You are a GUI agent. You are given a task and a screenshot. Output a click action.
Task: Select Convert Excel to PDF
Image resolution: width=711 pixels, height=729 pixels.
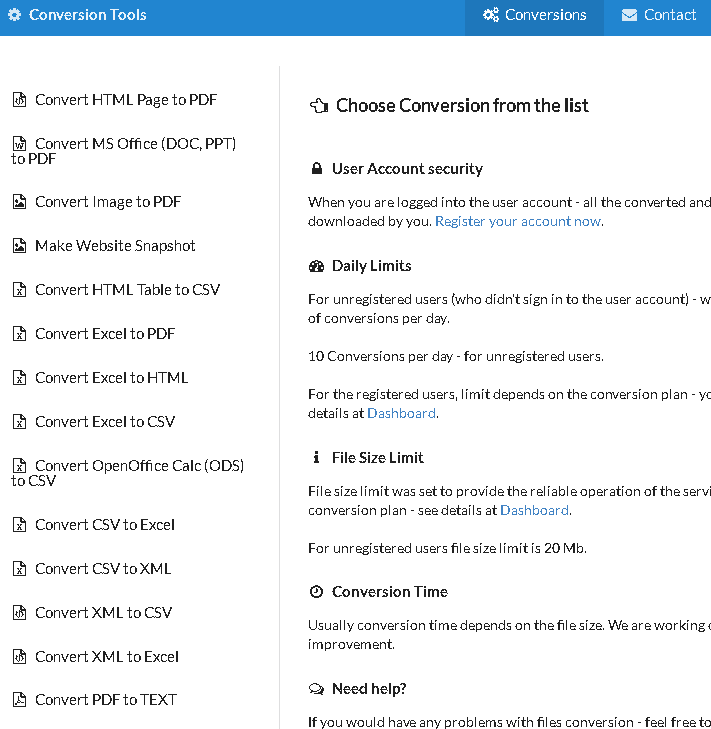tap(105, 334)
